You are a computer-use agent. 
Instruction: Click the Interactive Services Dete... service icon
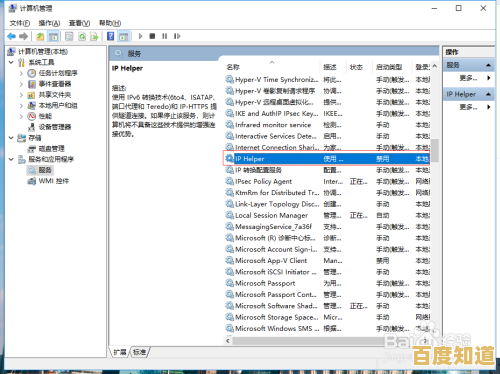click(229, 136)
